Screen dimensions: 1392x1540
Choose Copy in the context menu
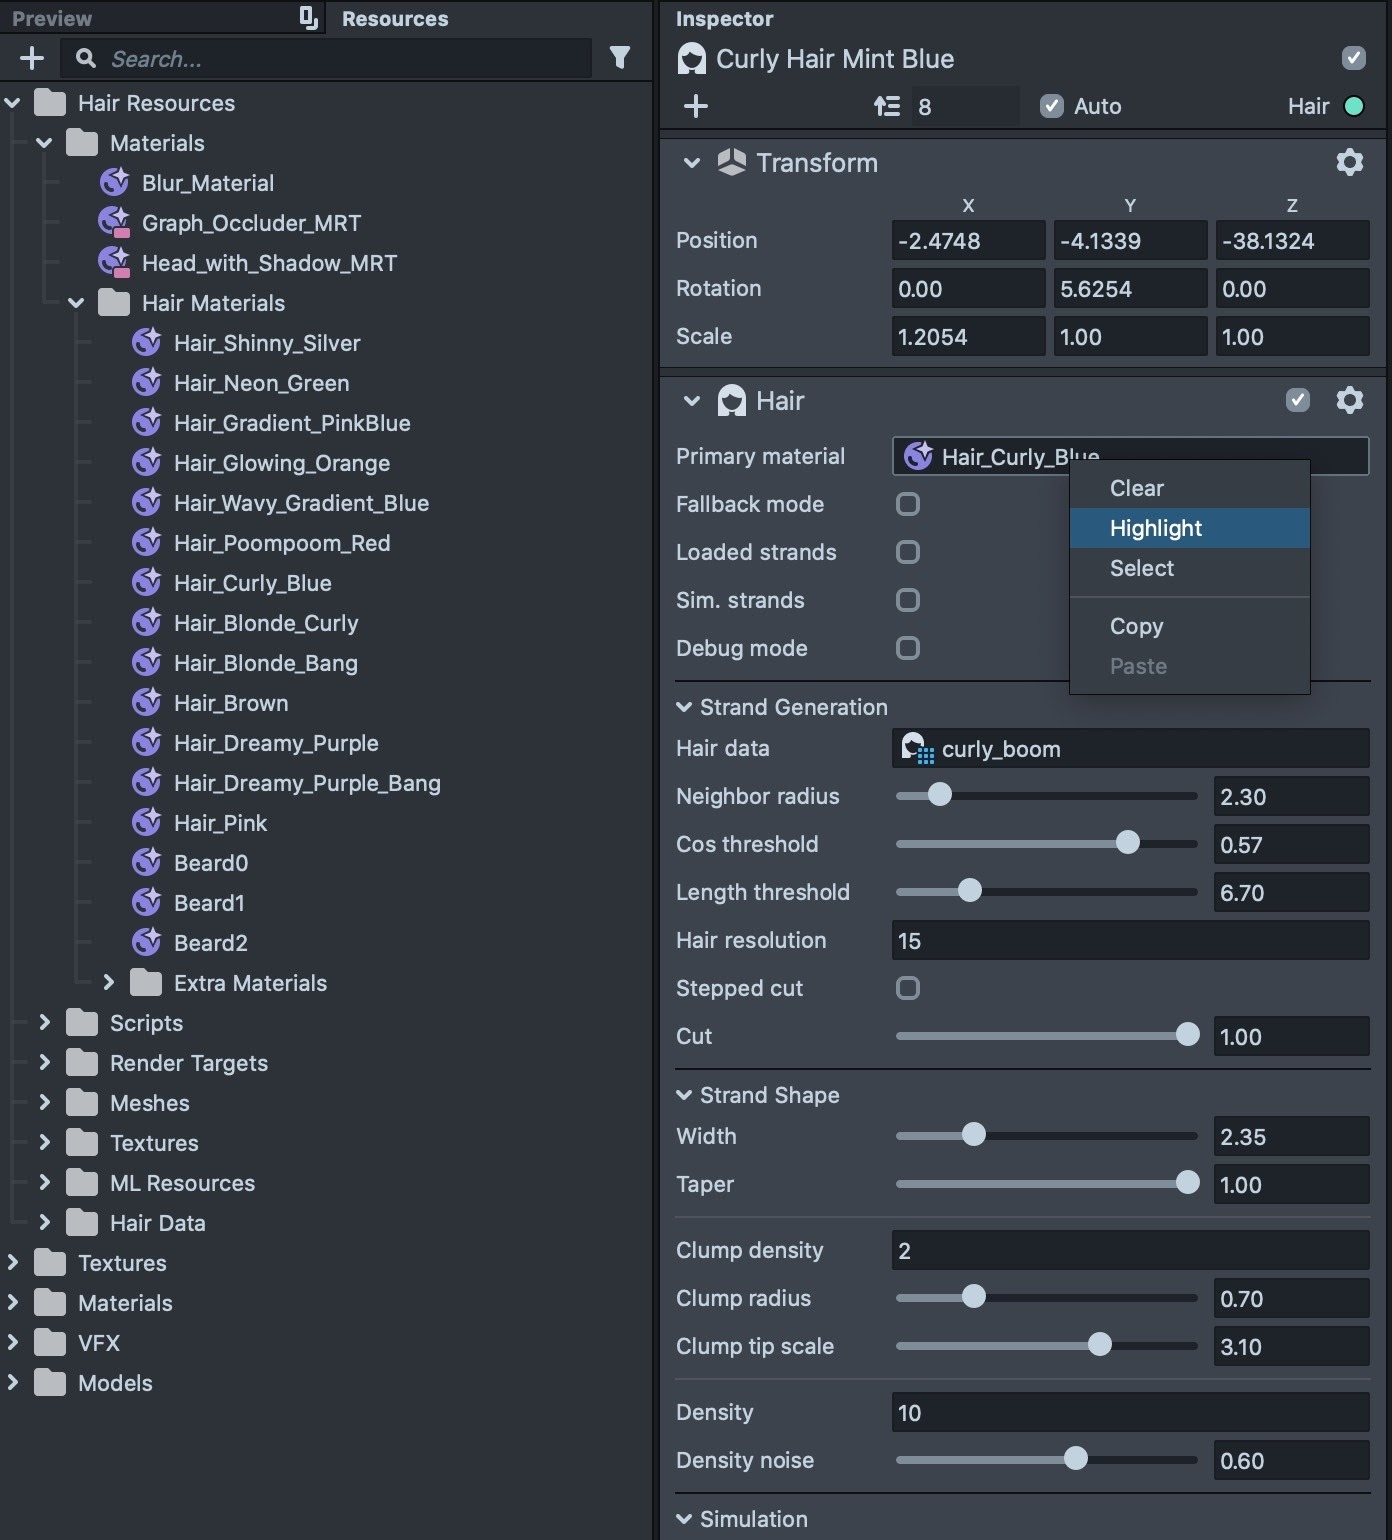click(1136, 626)
